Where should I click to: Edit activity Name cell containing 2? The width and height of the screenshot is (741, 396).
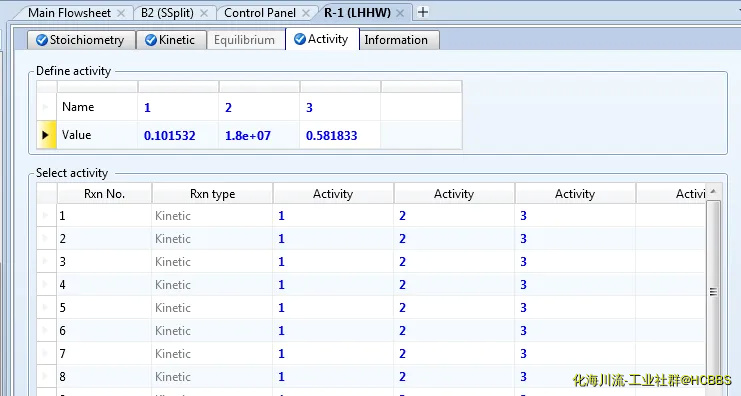pyautogui.click(x=259, y=107)
